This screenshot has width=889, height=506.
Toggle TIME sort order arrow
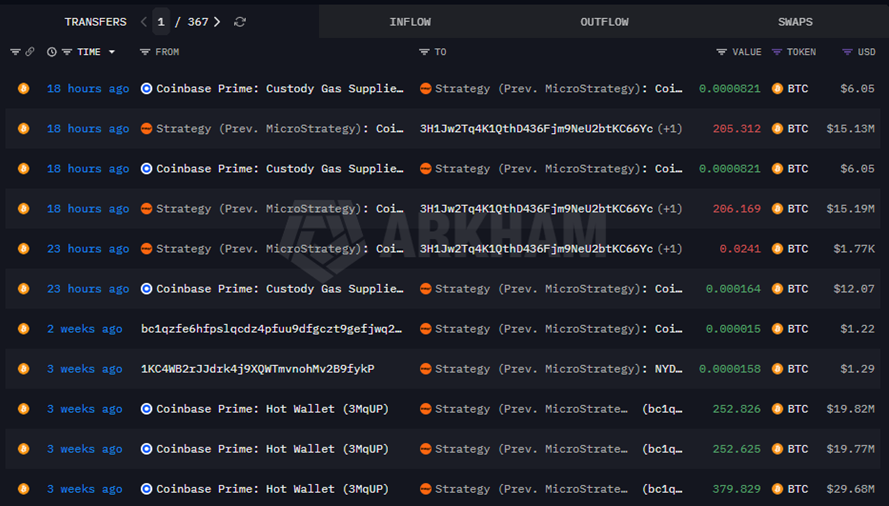pyautogui.click(x=112, y=52)
